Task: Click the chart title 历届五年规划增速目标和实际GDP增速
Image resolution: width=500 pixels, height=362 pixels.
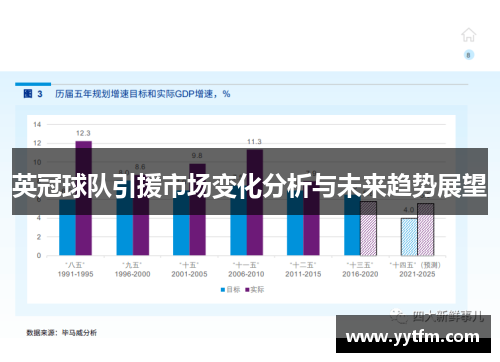Action: tap(143, 94)
